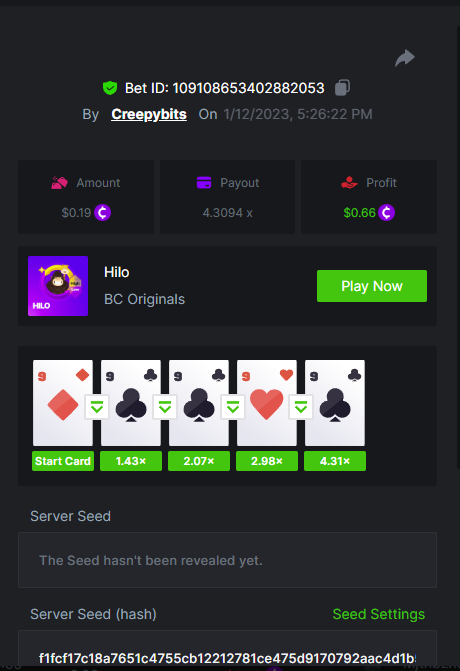Click the Payout wallet icon
Viewport: 460px width, 671px height.
point(204,183)
